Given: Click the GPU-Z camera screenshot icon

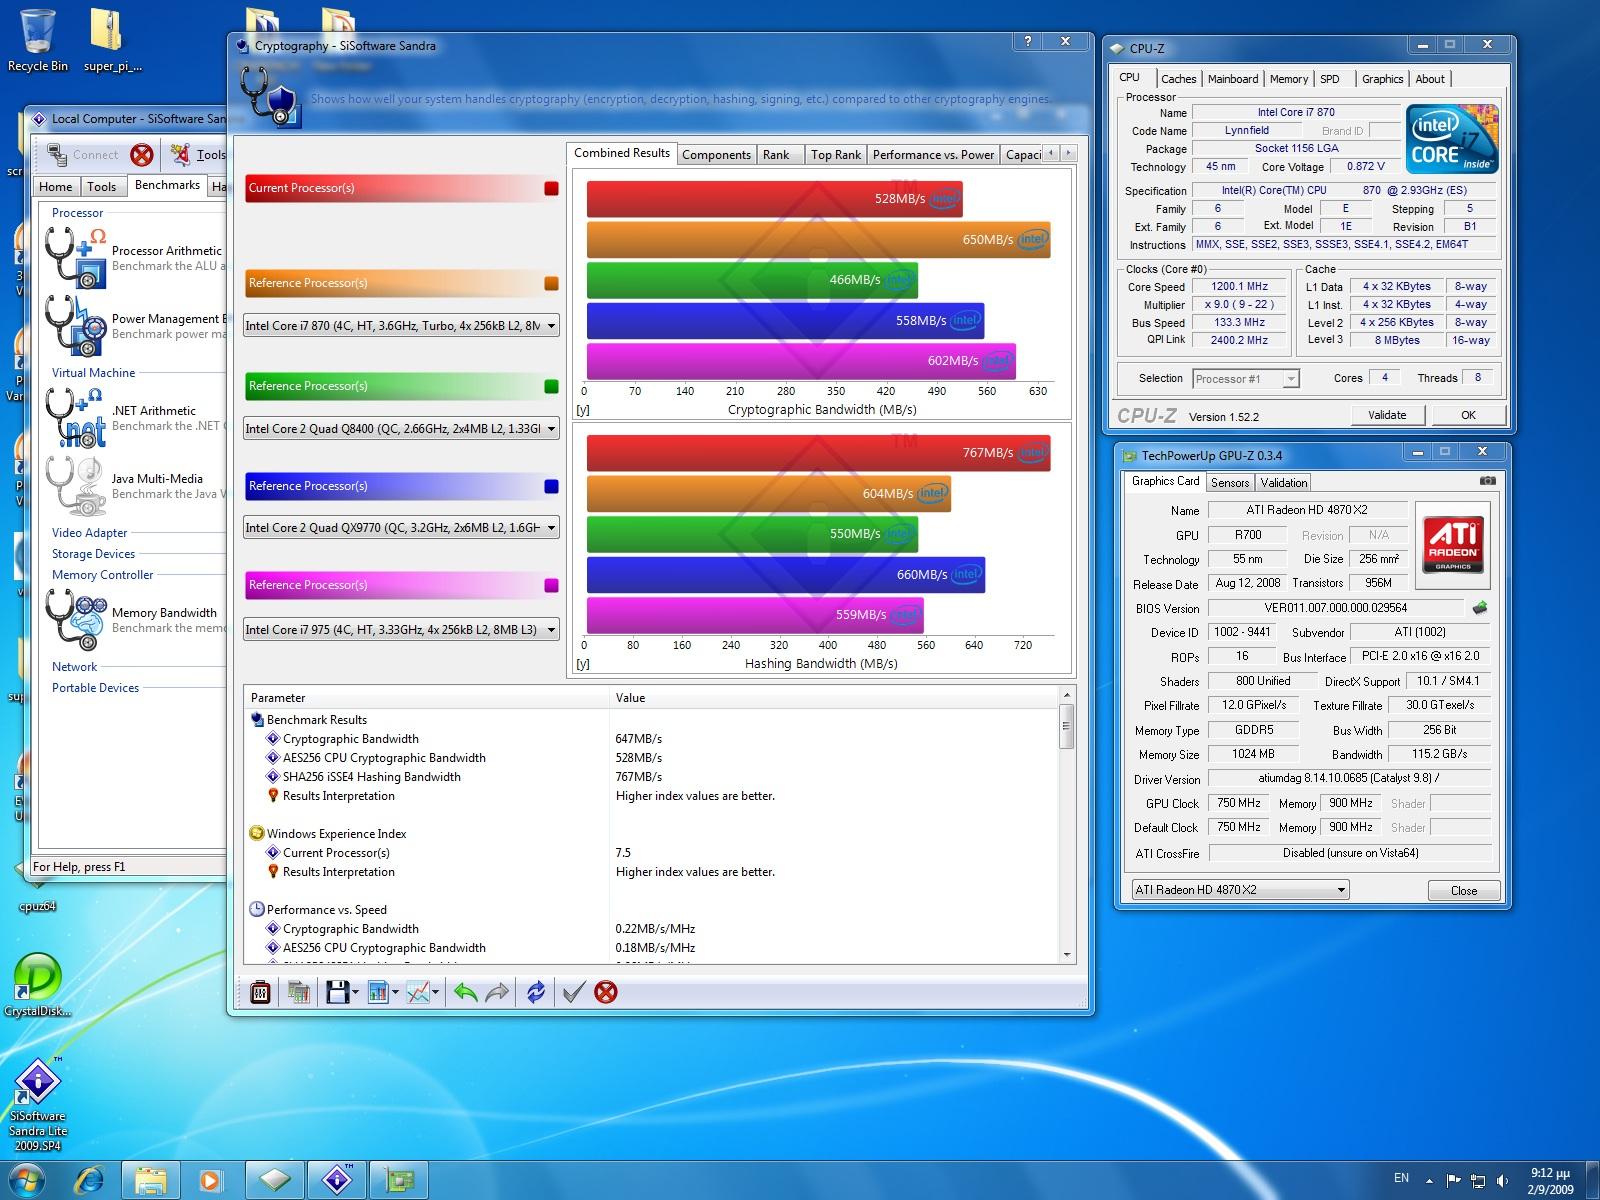Looking at the screenshot, I should click(1488, 481).
